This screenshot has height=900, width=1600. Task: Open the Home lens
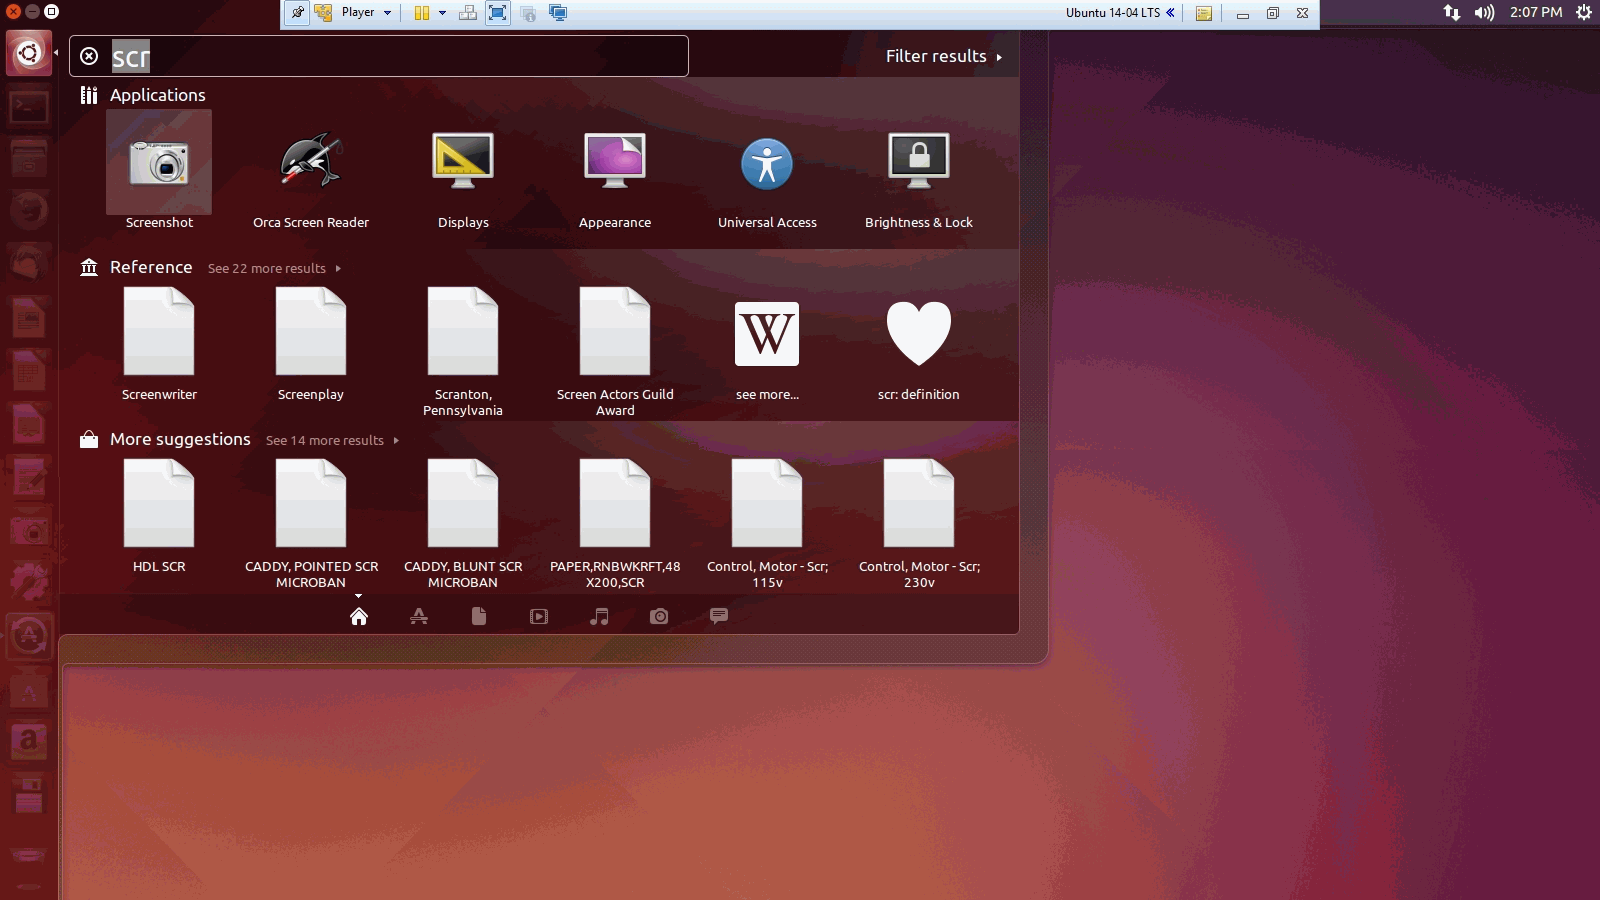(359, 616)
